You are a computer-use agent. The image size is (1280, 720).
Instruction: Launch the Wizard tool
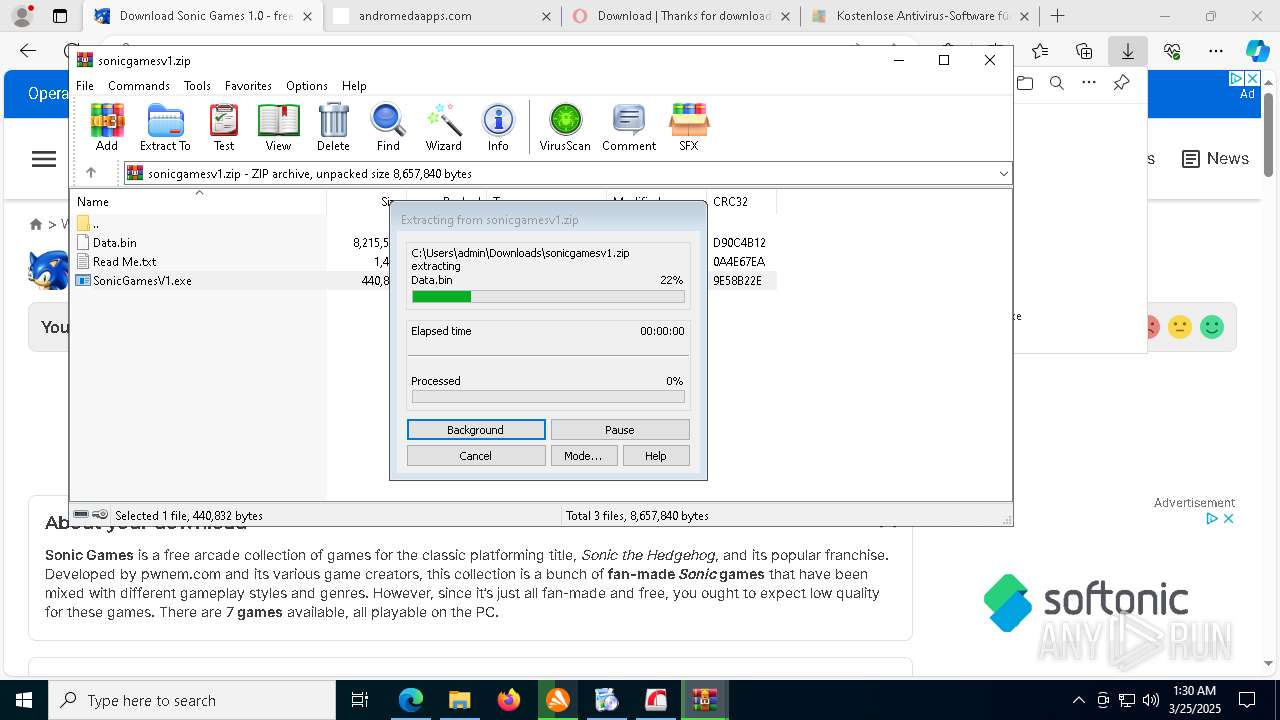(x=443, y=127)
